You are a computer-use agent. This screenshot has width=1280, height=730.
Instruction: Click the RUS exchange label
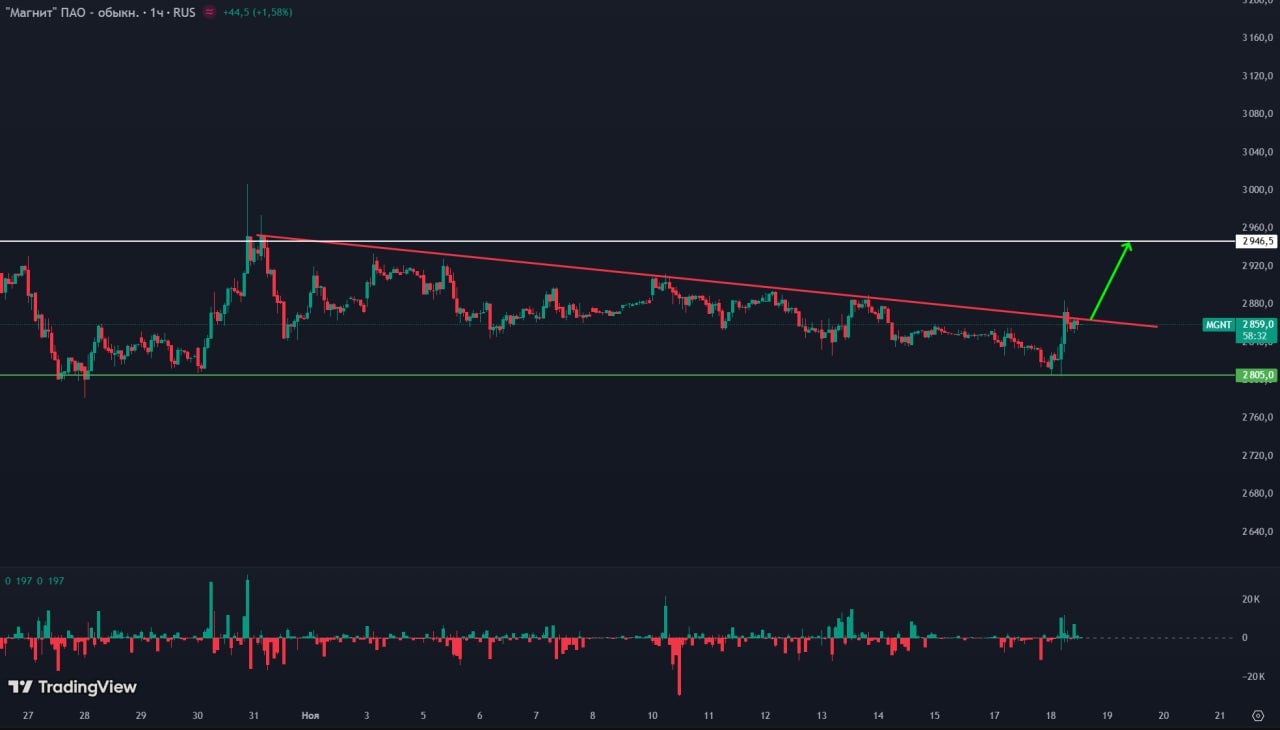(183, 13)
